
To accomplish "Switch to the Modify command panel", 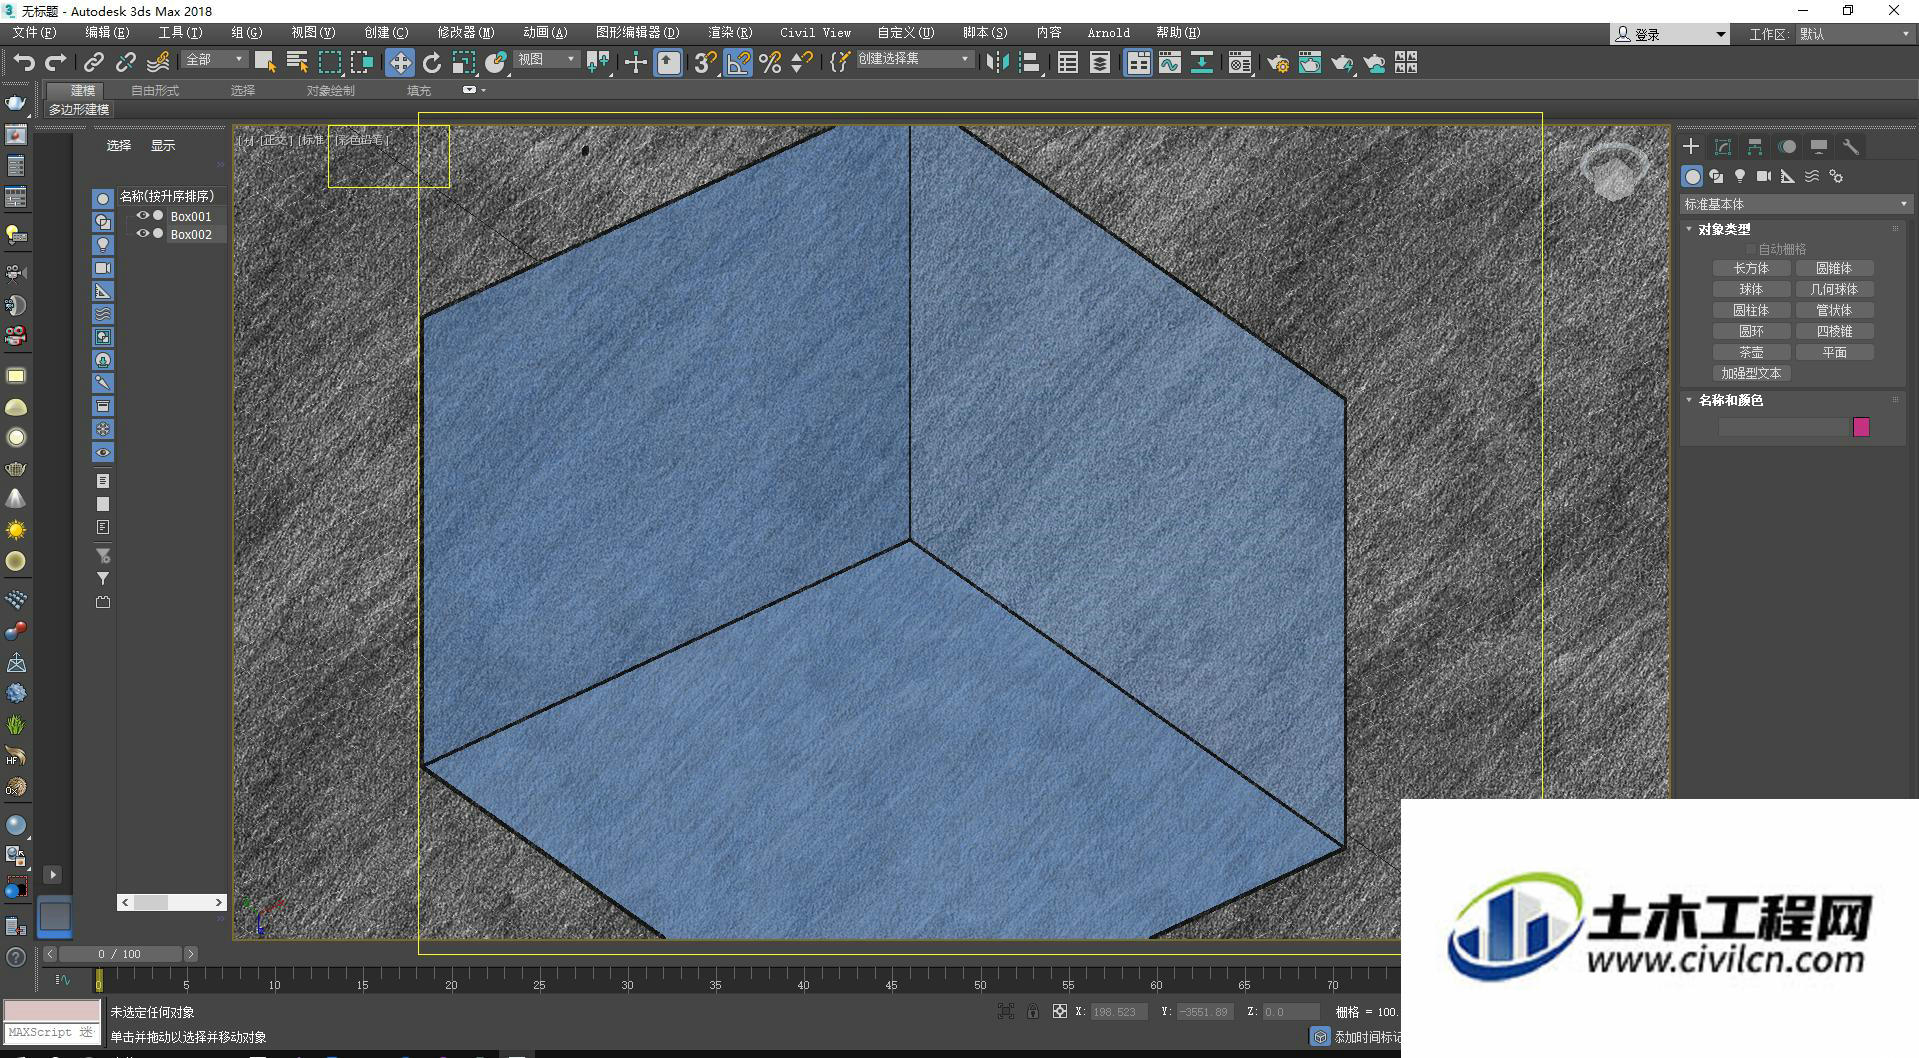I will pyautogui.click(x=1723, y=147).
